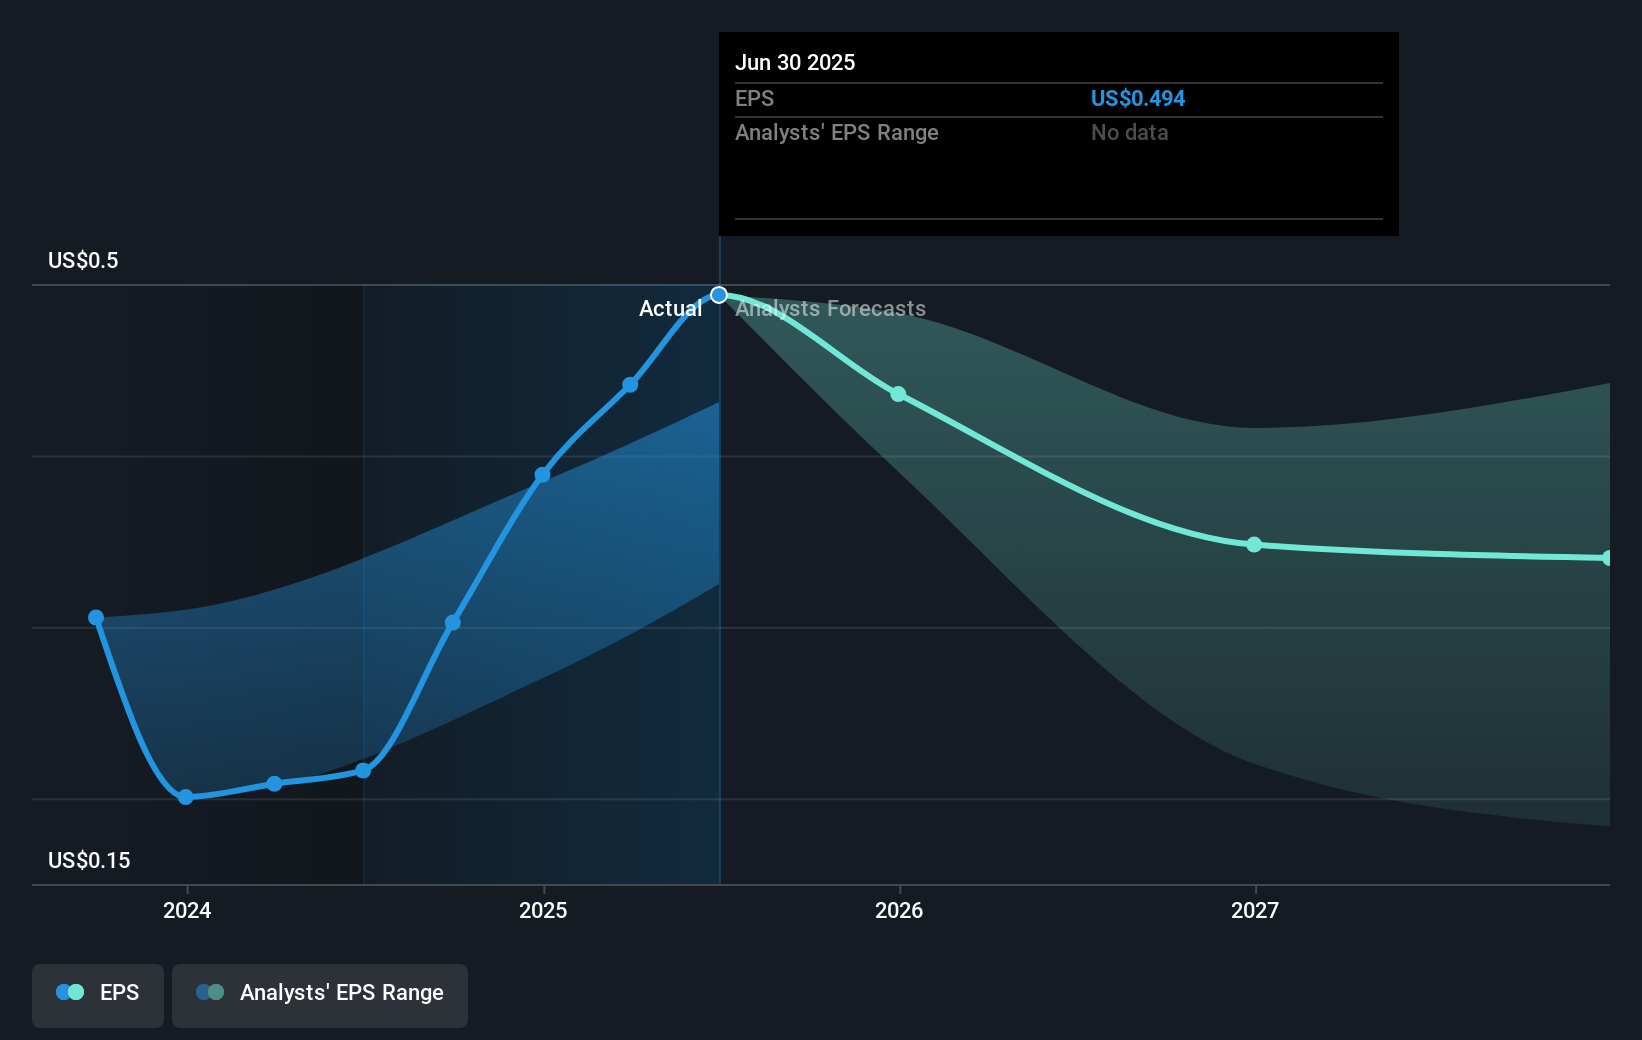Click the US$0.494 EPS value in tooltip
Viewport: 1642px width, 1040px height.
[x=1138, y=98]
